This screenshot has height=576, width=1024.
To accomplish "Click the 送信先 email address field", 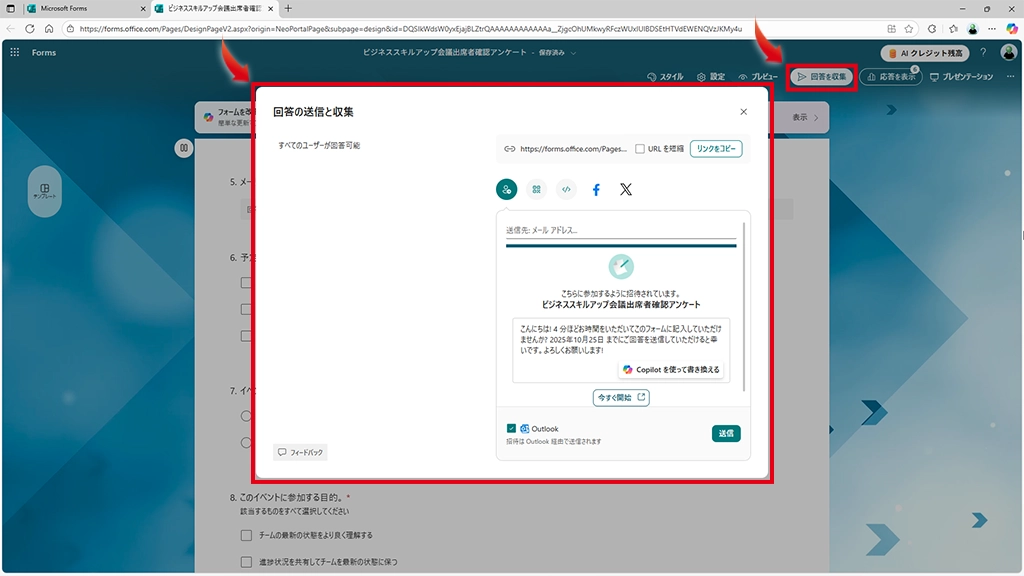I will coord(620,231).
